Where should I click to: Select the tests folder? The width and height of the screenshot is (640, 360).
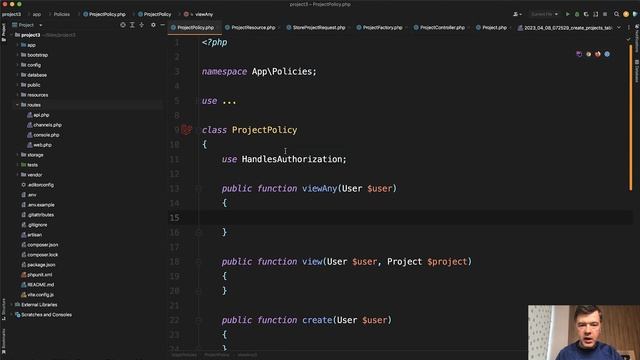coord(29,165)
